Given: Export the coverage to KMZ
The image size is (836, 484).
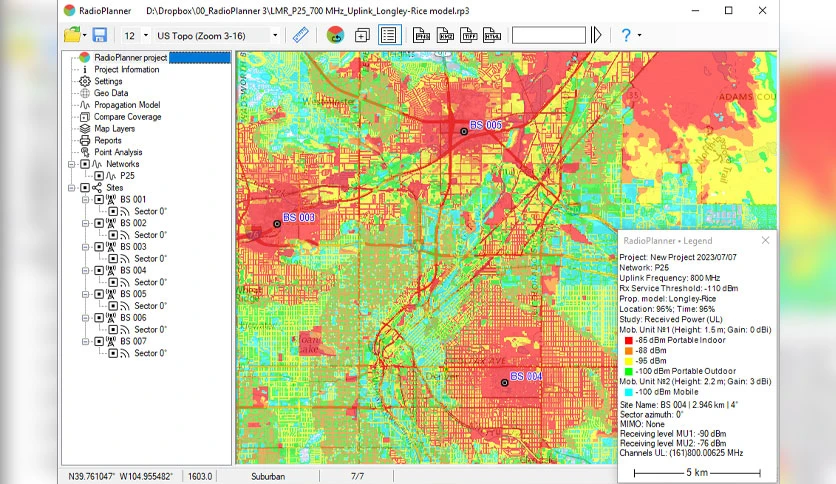Looking at the screenshot, I should click(445, 35).
